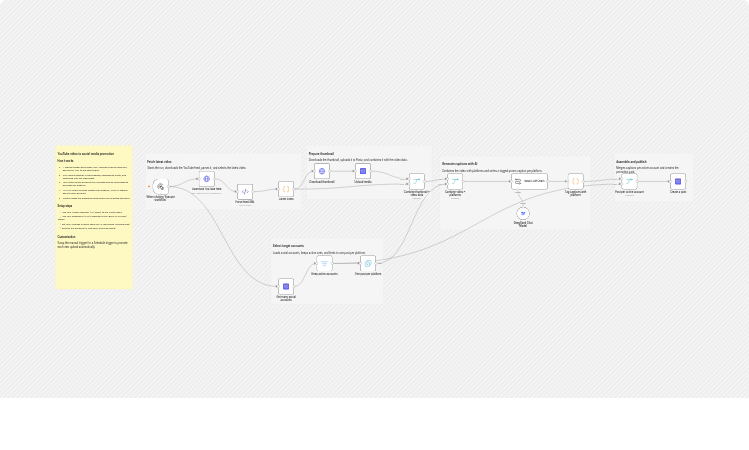
Task: Select the One post per platform node
Action: click(368, 263)
